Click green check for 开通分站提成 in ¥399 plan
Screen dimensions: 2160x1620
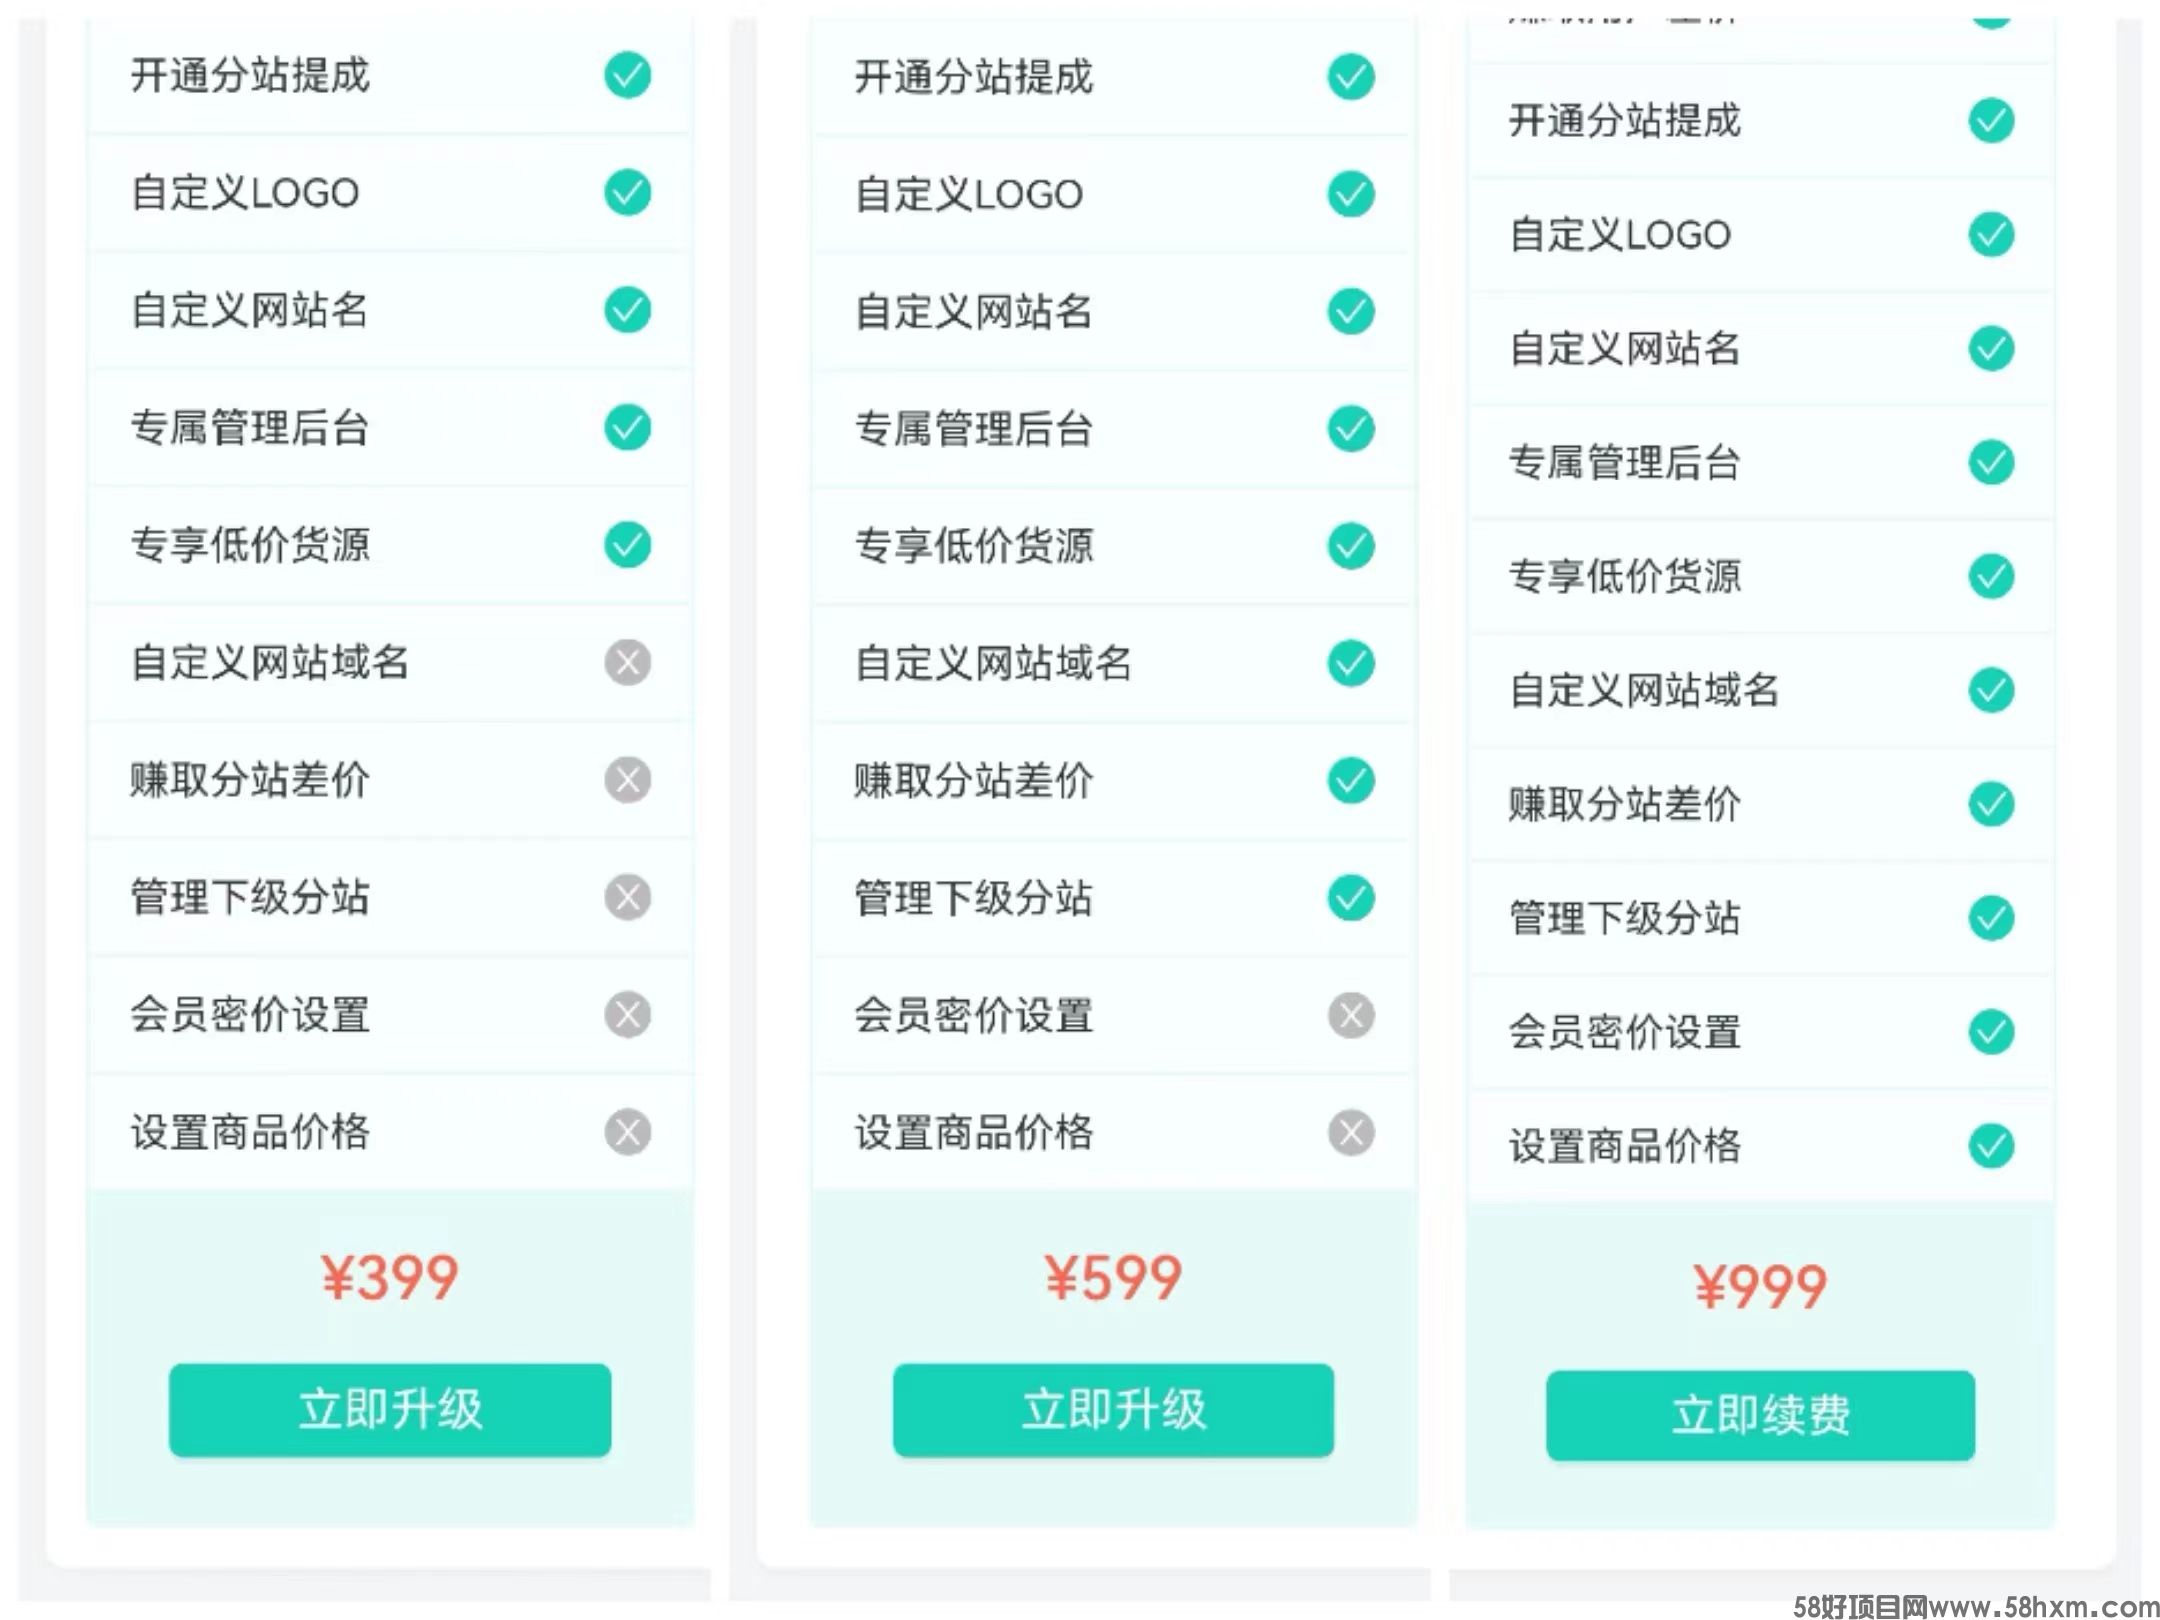click(627, 75)
